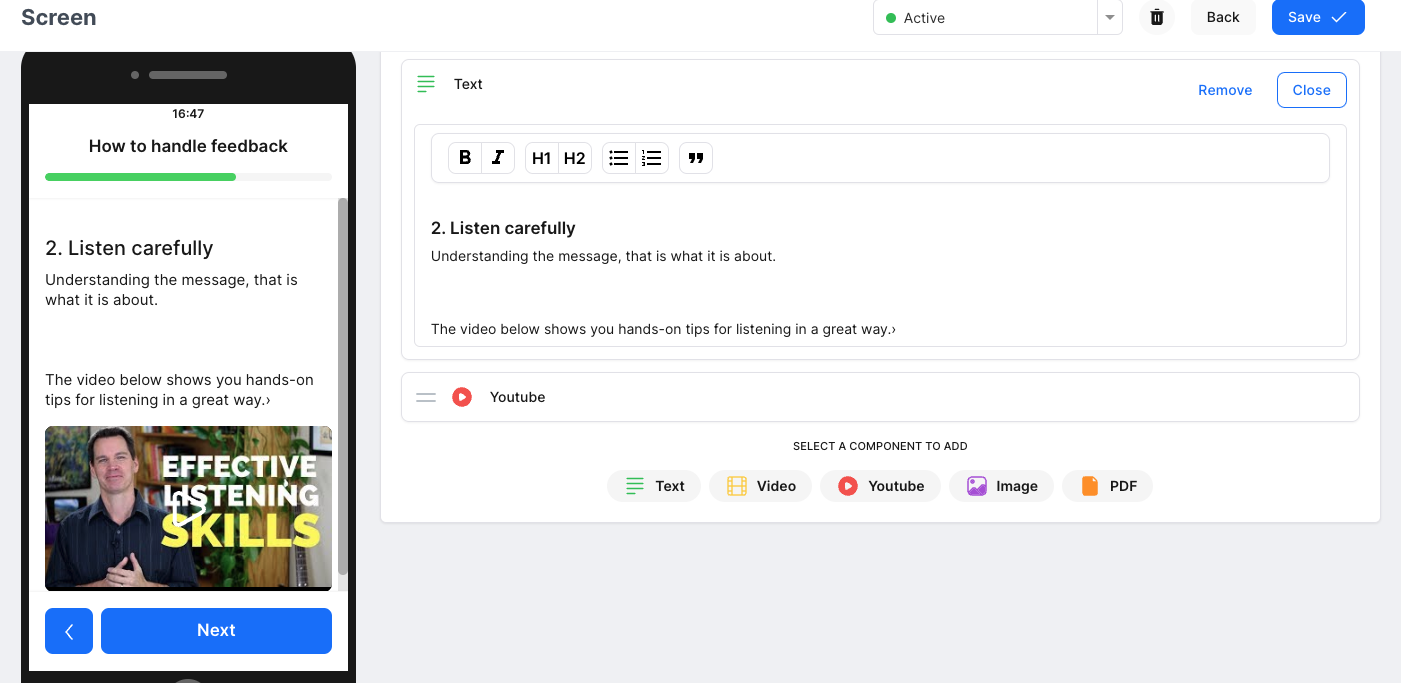This screenshot has width=1401, height=683.
Task: Toggle italic formatting in the text editor
Action: [x=497, y=157]
